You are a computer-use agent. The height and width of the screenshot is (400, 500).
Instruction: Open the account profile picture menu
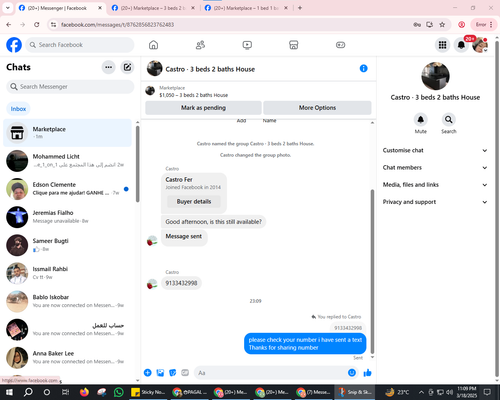click(x=480, y=45)
